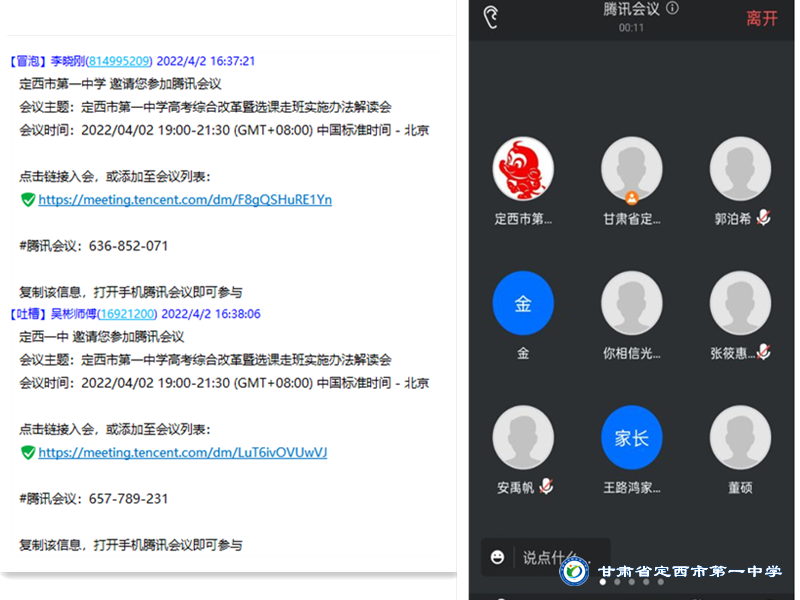
Task: Click sender name 李晓刚
Action: pos(67,61)
